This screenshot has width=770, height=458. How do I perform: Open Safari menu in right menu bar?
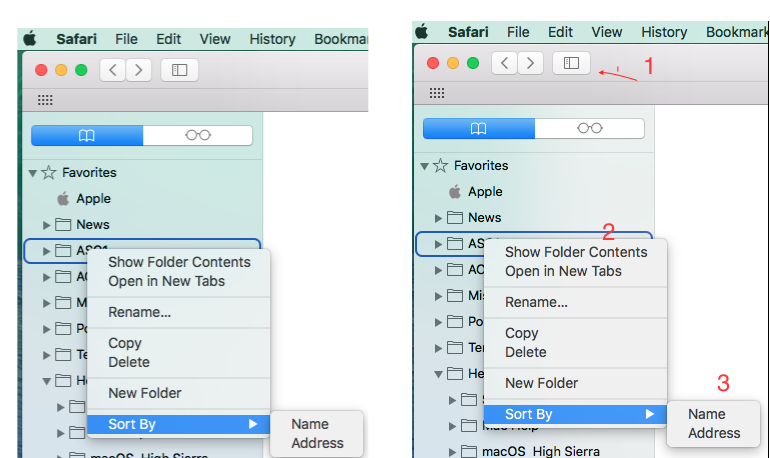click(x=468, y=32)
